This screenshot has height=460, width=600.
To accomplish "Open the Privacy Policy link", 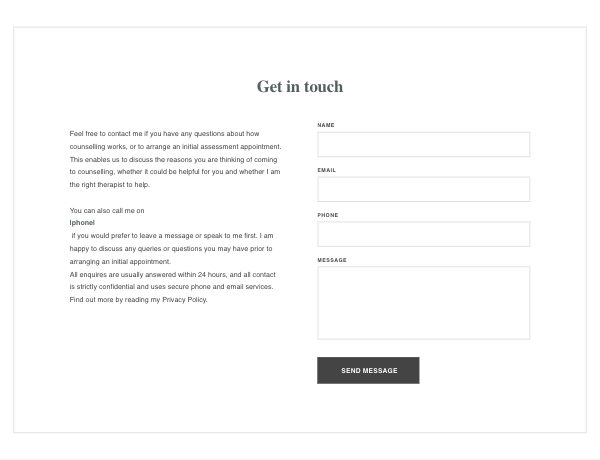I will coord(184,300).
